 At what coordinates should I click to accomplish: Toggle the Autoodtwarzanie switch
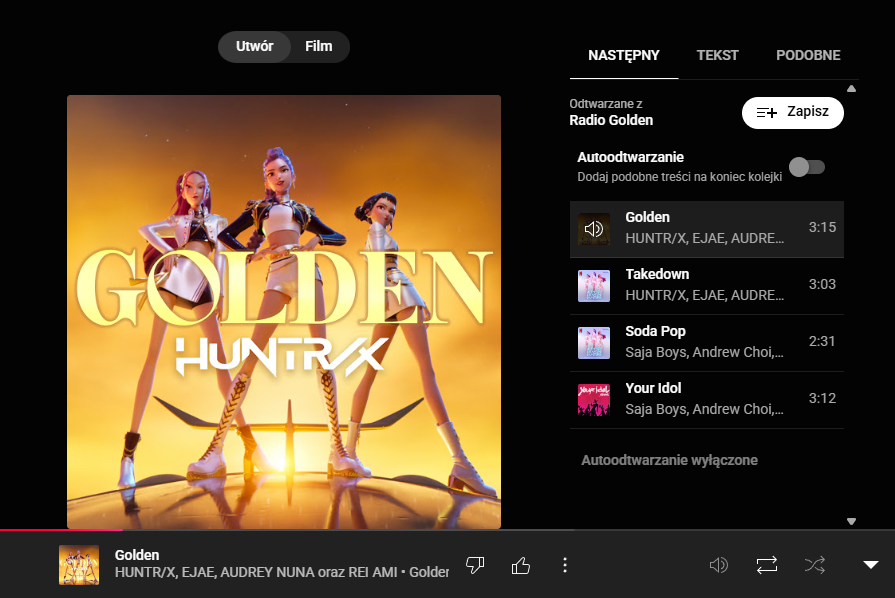coord(807,167)
